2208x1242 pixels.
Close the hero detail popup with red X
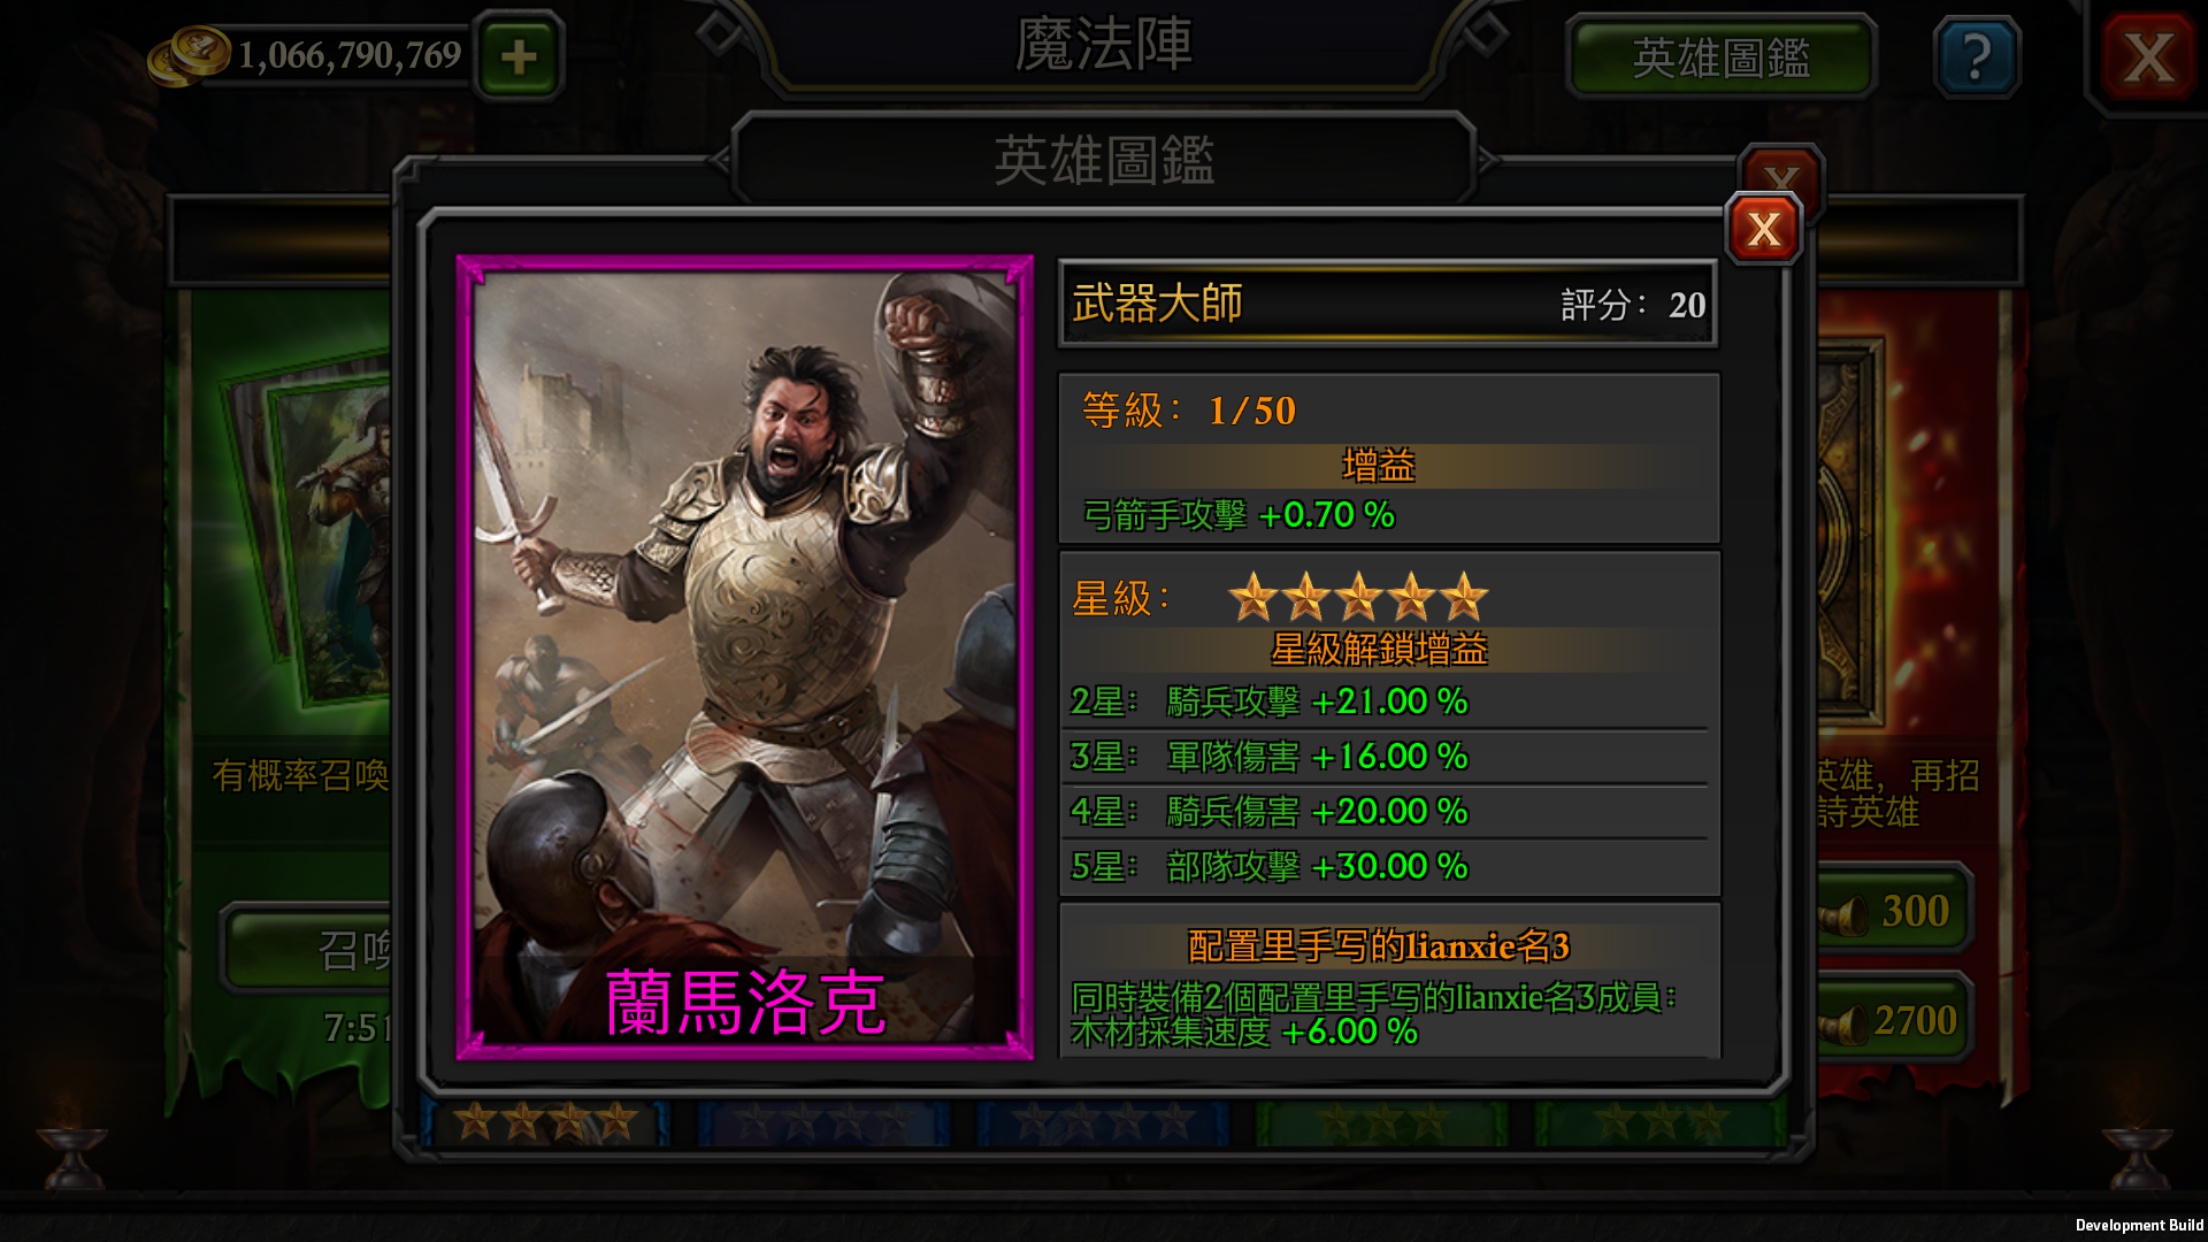coord(1764,229)
